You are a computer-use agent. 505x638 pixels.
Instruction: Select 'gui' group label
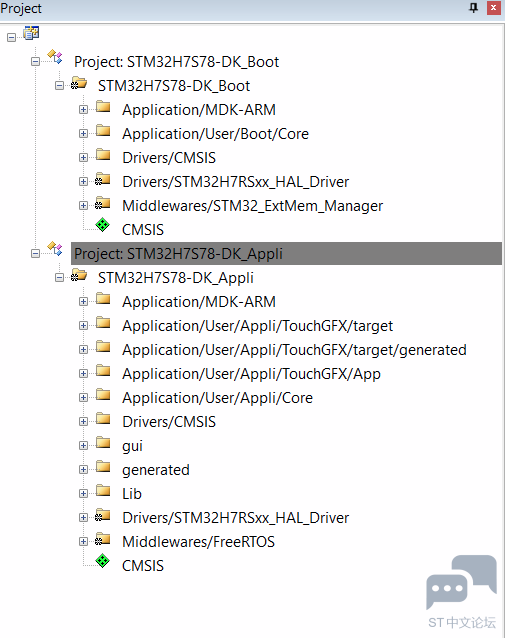tap(132, 446)
